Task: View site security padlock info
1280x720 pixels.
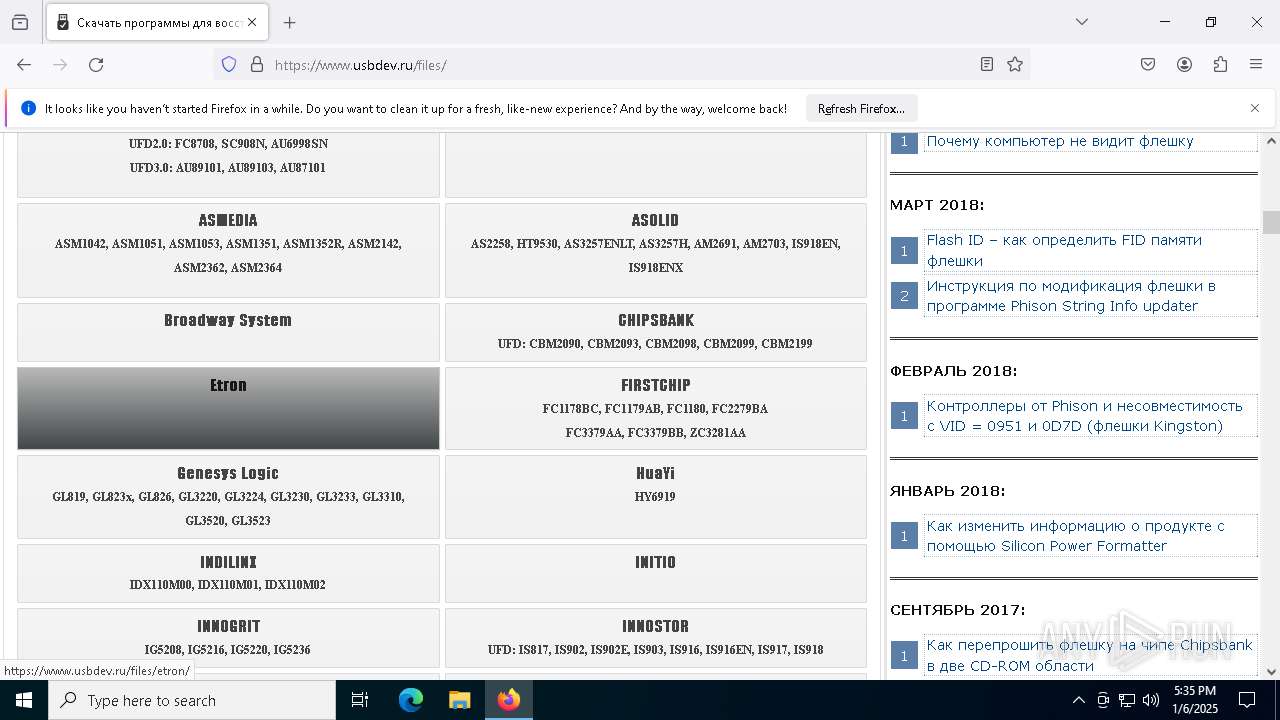Action: 257,64
